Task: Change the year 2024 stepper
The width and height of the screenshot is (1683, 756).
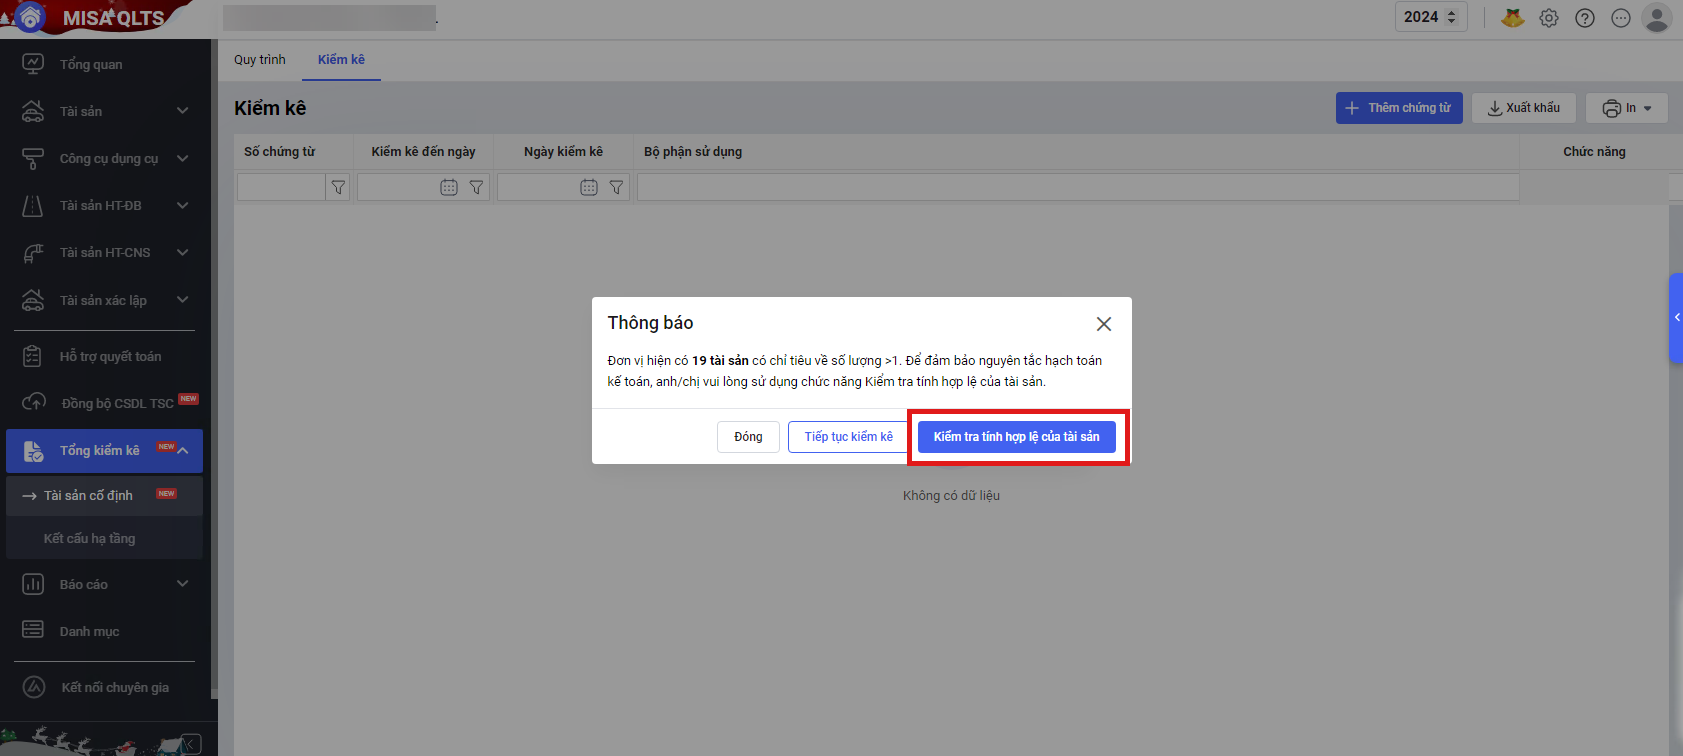Action: pyautogui.click(x=1451, y=17)
